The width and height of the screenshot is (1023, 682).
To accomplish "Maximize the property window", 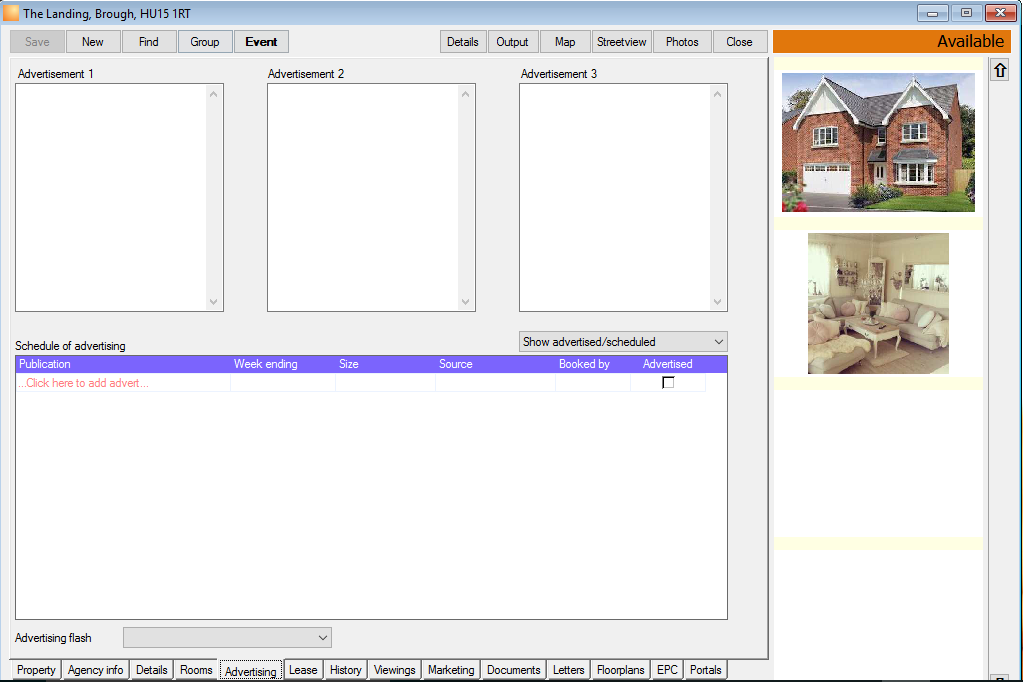I will [966, 13].
